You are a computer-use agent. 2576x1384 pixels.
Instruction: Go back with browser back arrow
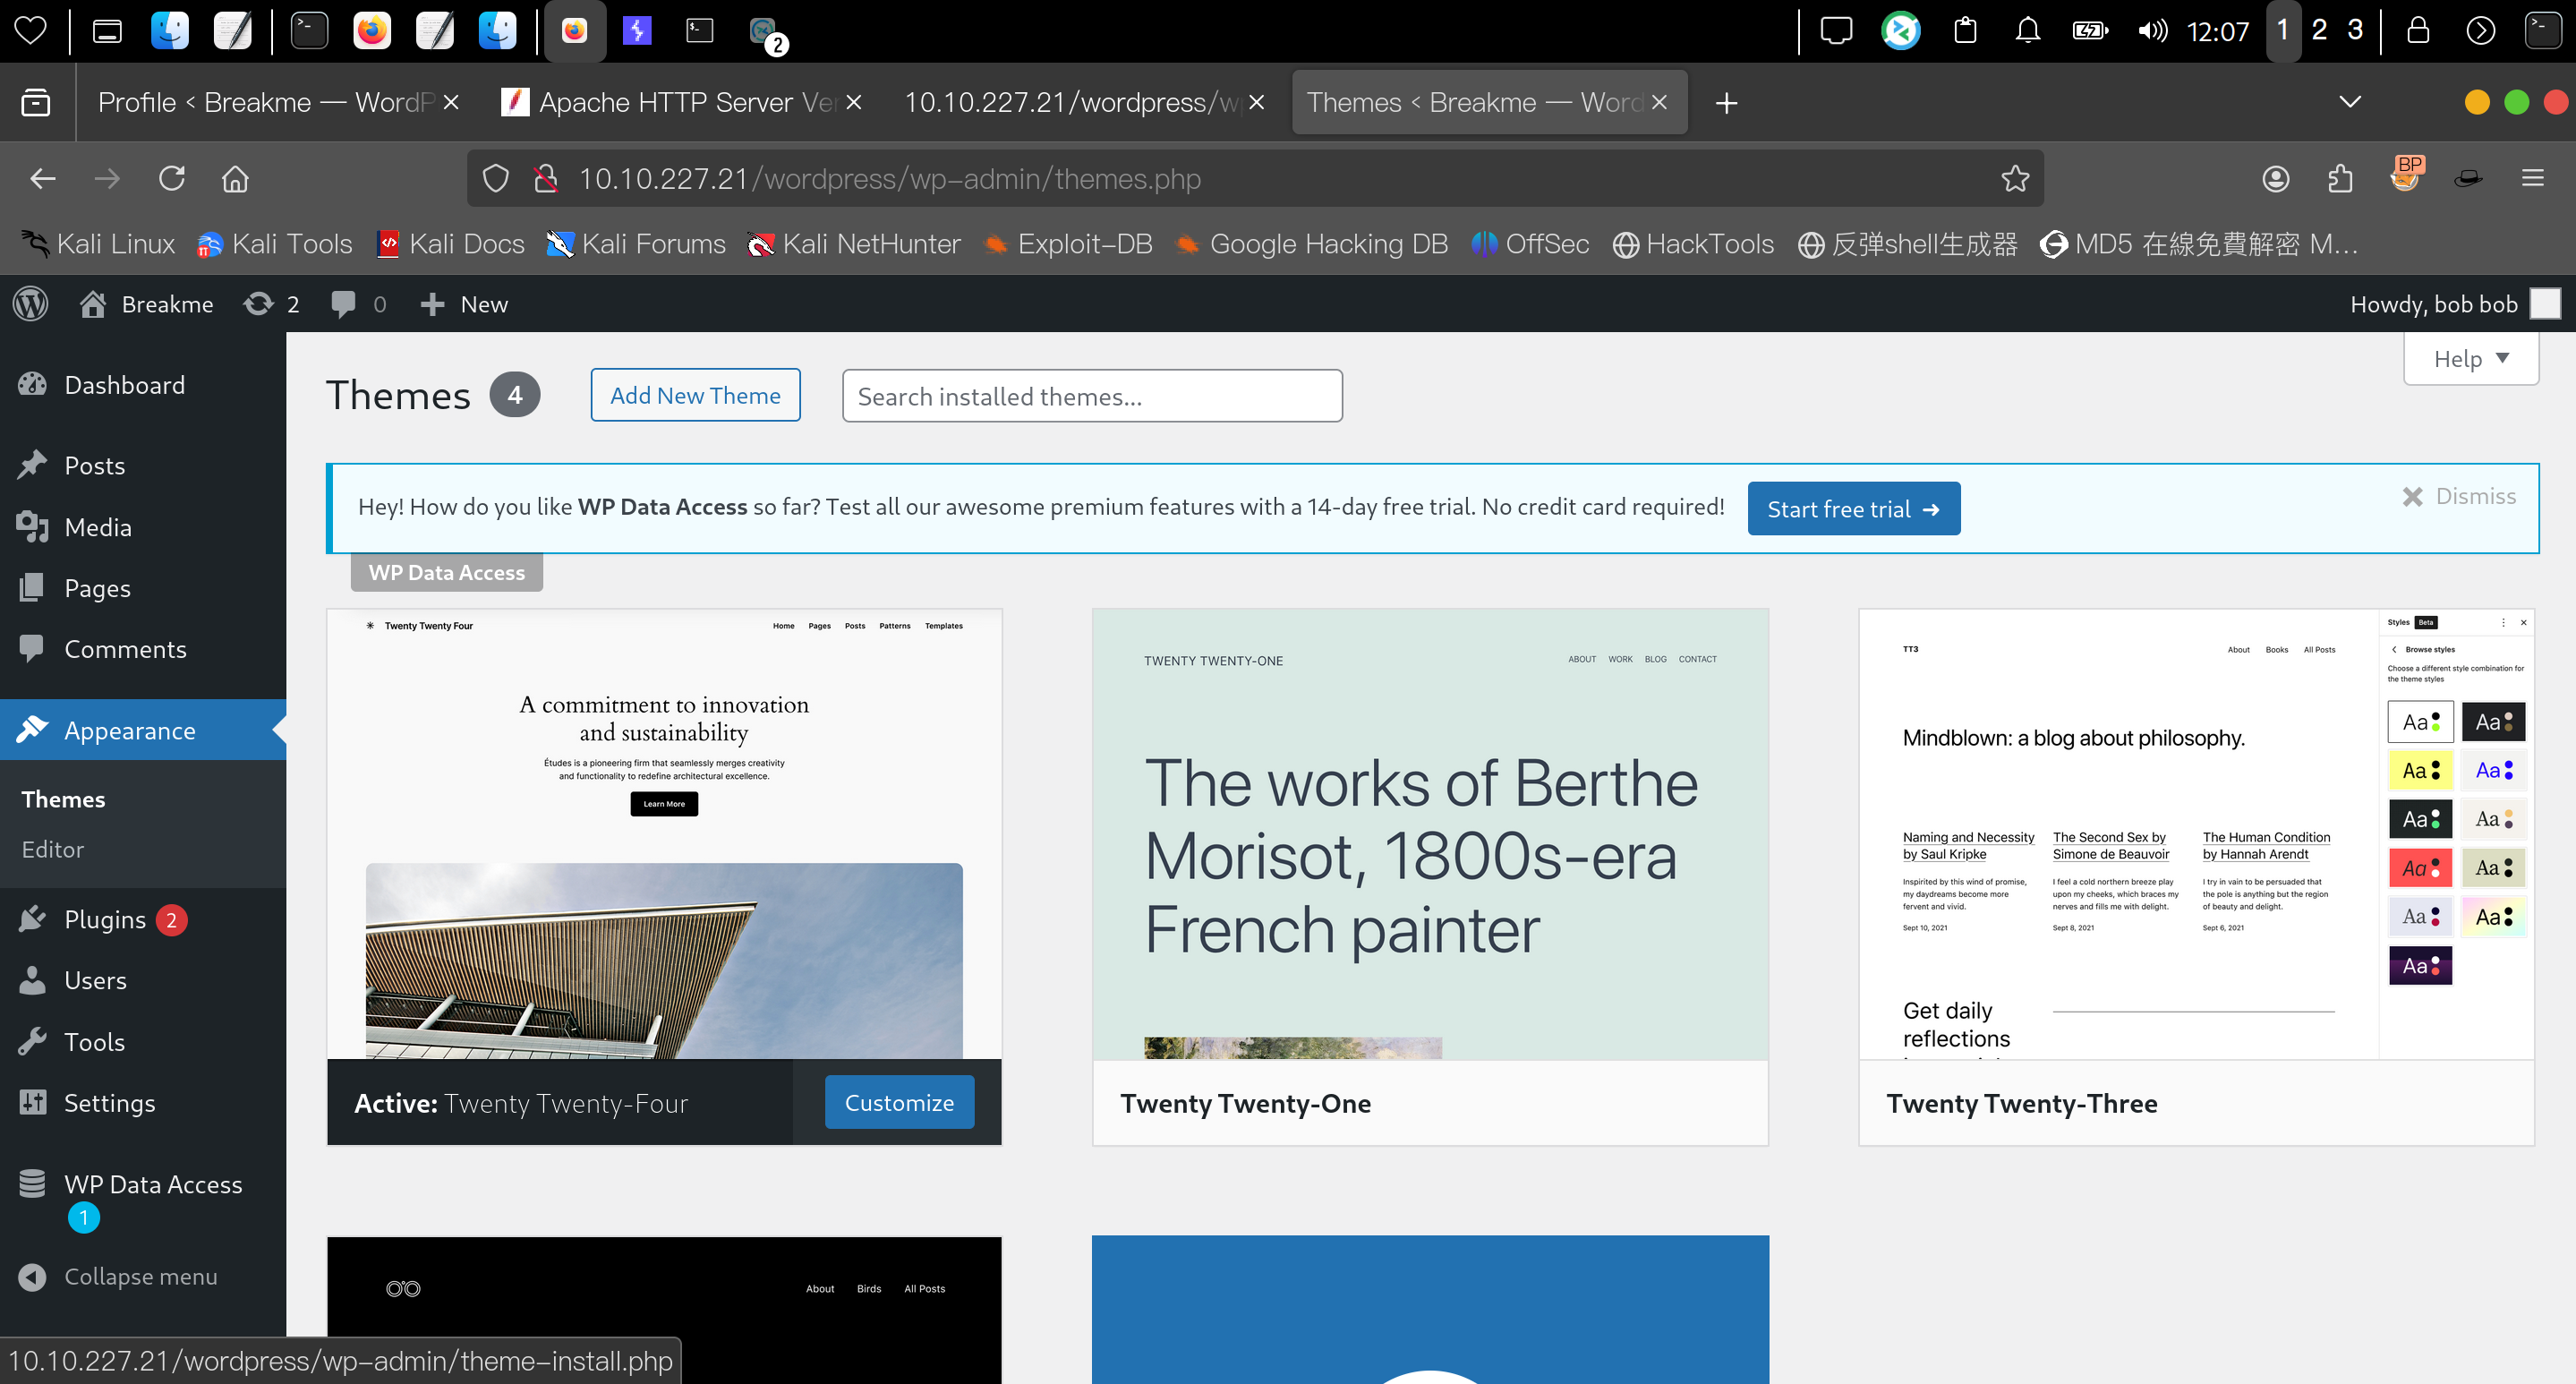(x=42, y=179)
